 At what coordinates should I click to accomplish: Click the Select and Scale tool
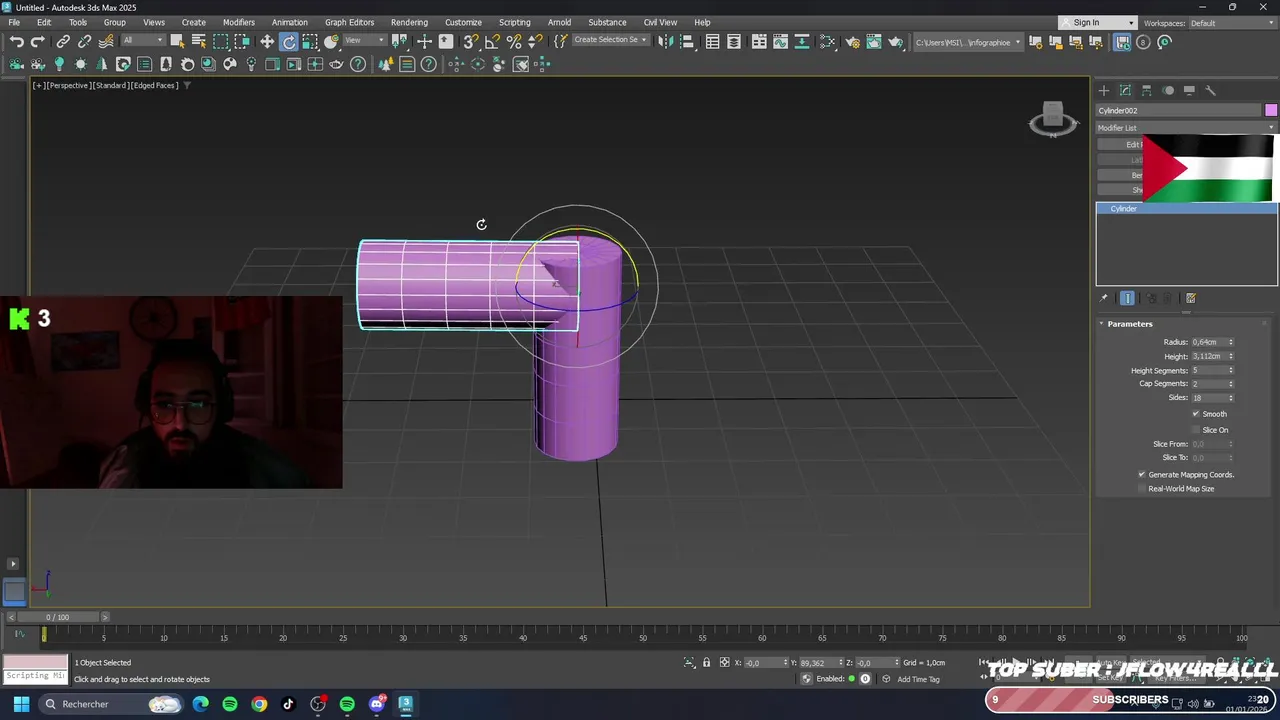310,41
